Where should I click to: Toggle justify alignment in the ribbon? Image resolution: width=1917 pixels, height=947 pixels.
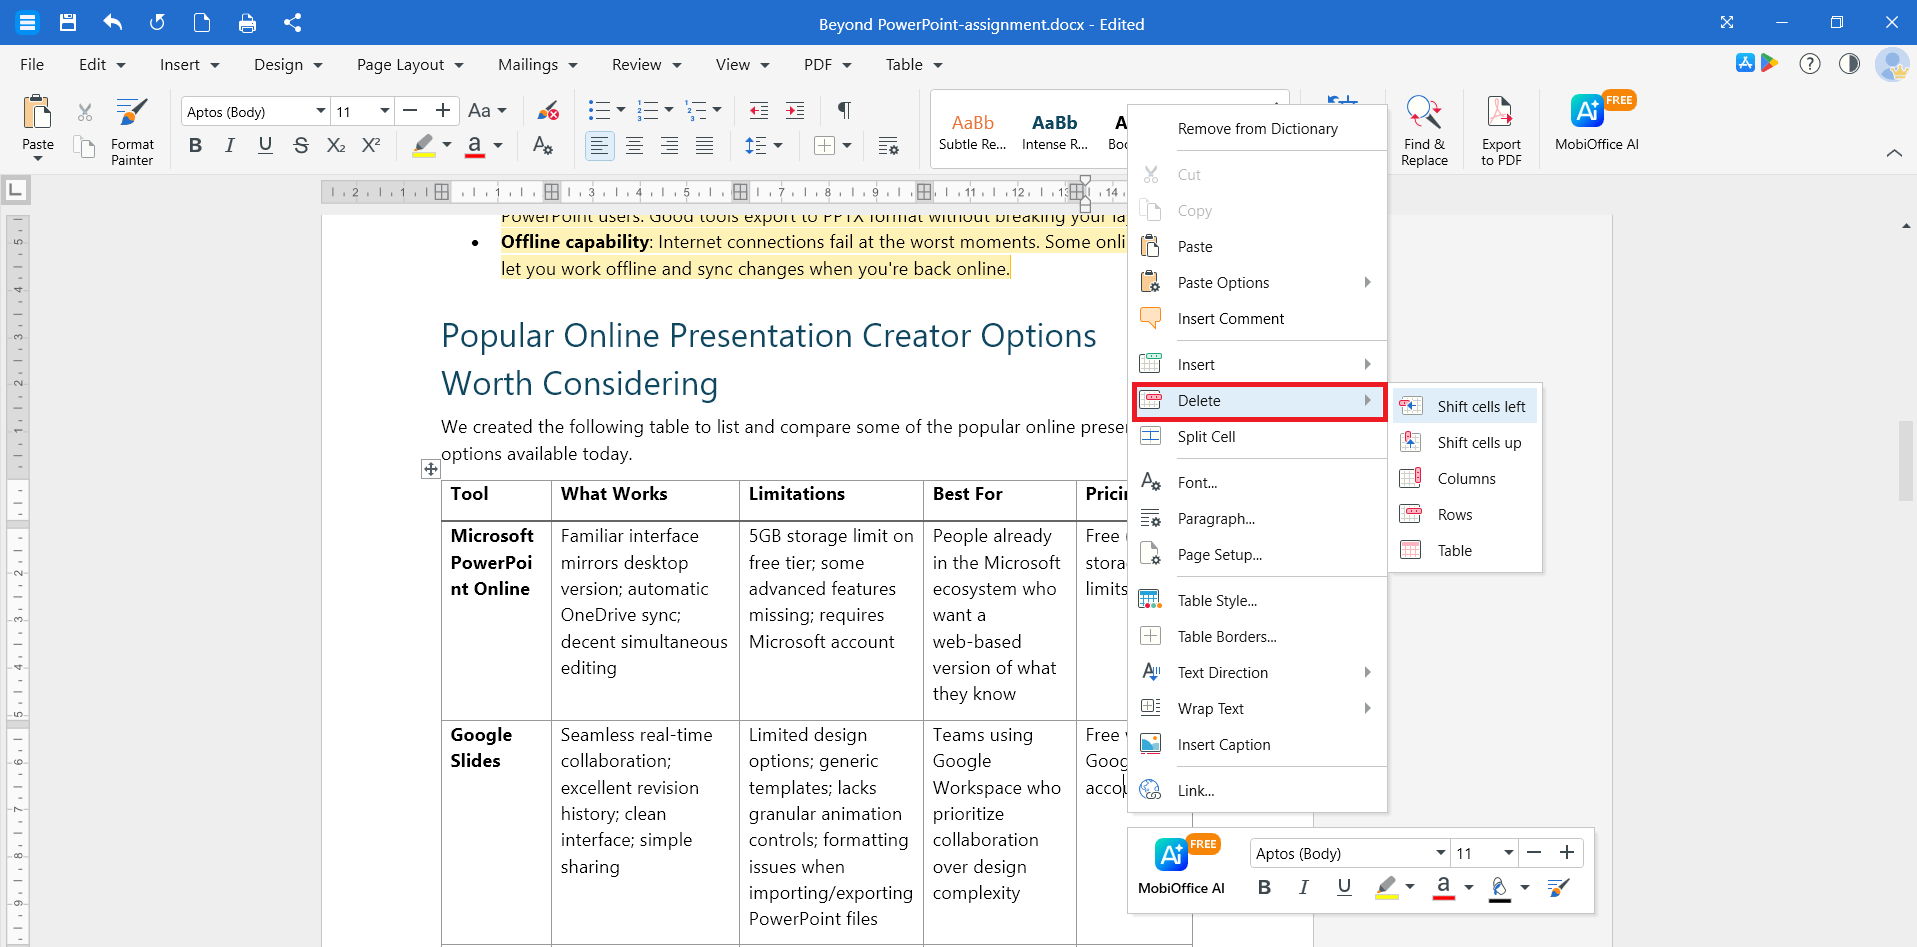coord(705,146)
